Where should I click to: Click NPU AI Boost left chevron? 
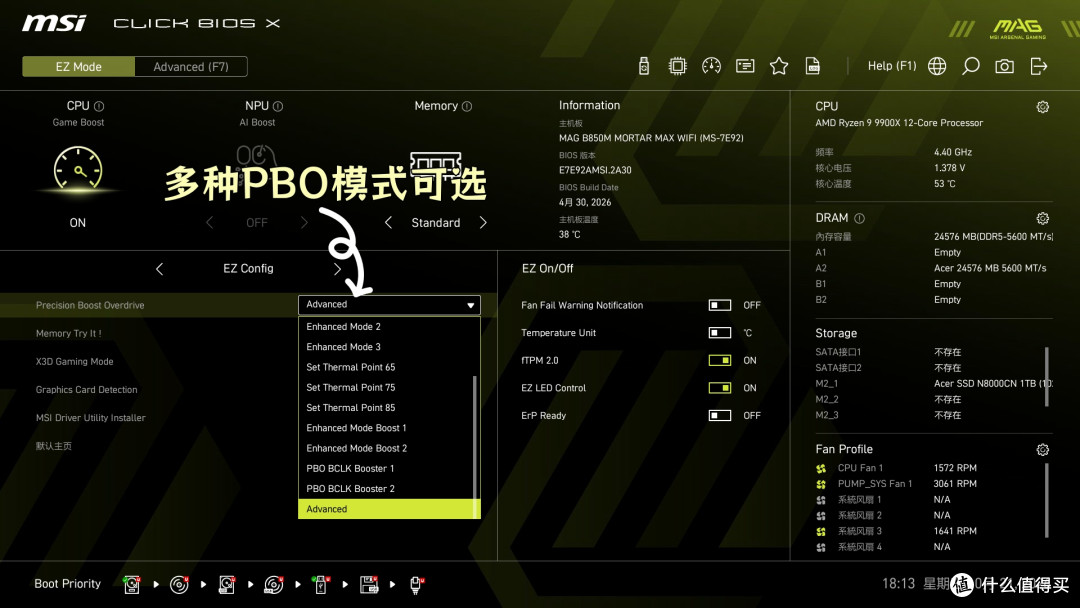[x=209, y=222]
